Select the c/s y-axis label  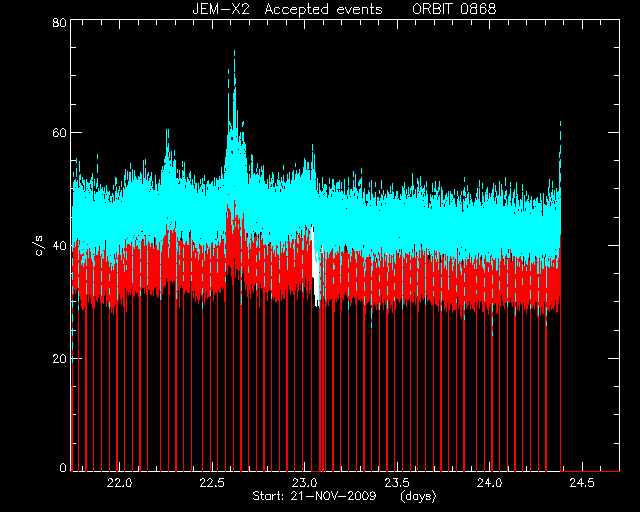40,245
